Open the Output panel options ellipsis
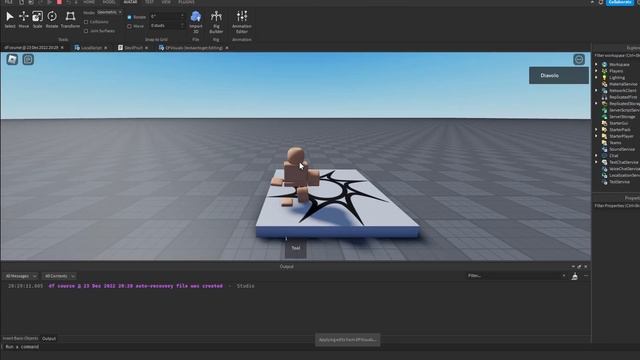This screenshot has width=640, height=360. (586, 276)
